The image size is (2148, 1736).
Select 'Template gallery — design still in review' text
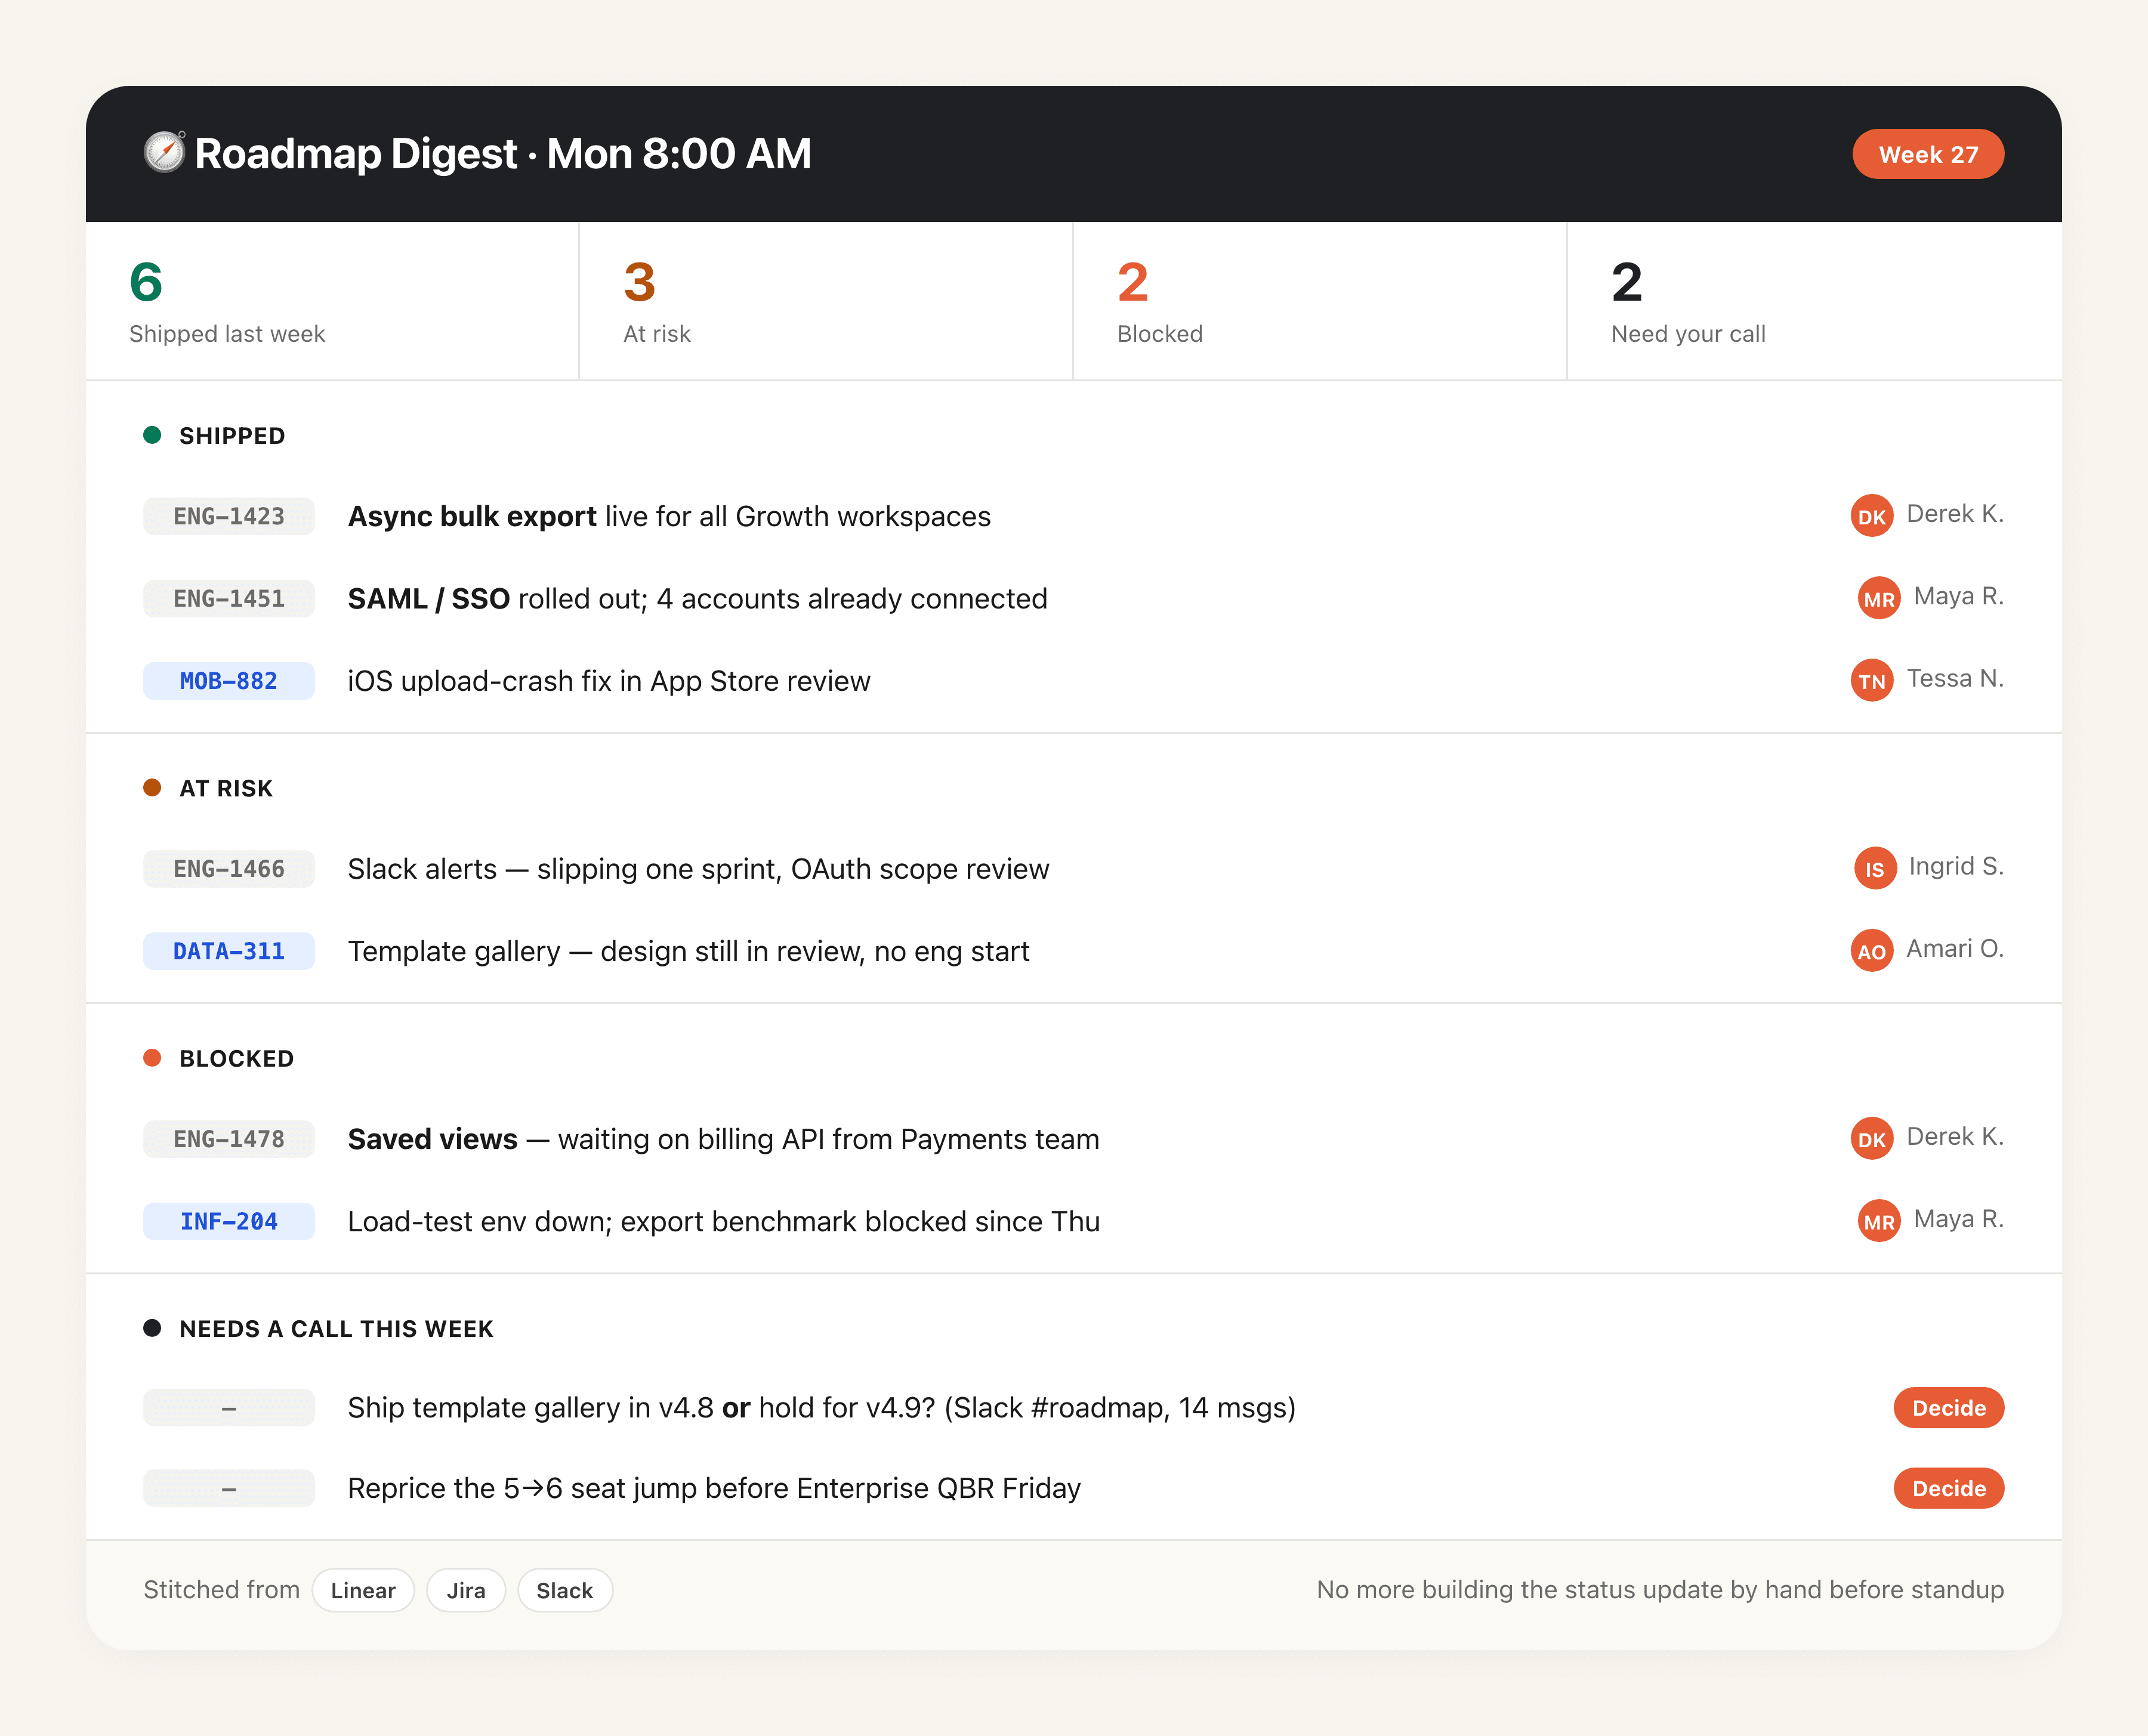(x=688, y=951)
